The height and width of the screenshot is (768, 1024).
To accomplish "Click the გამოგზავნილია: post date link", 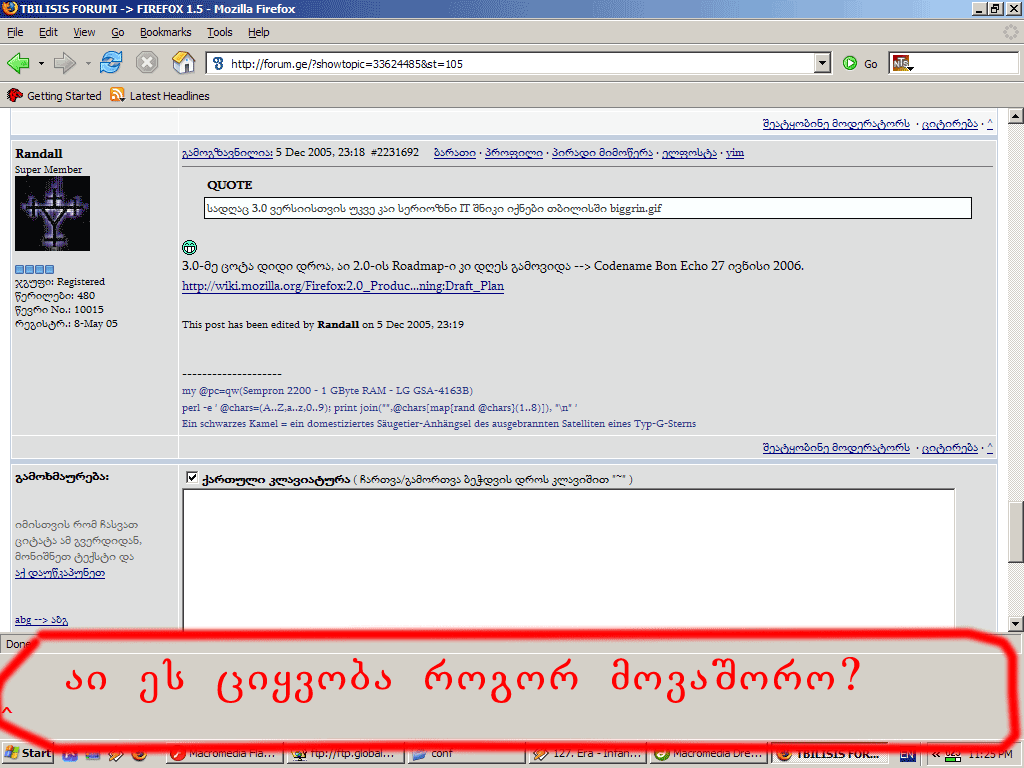I will 227,153.
